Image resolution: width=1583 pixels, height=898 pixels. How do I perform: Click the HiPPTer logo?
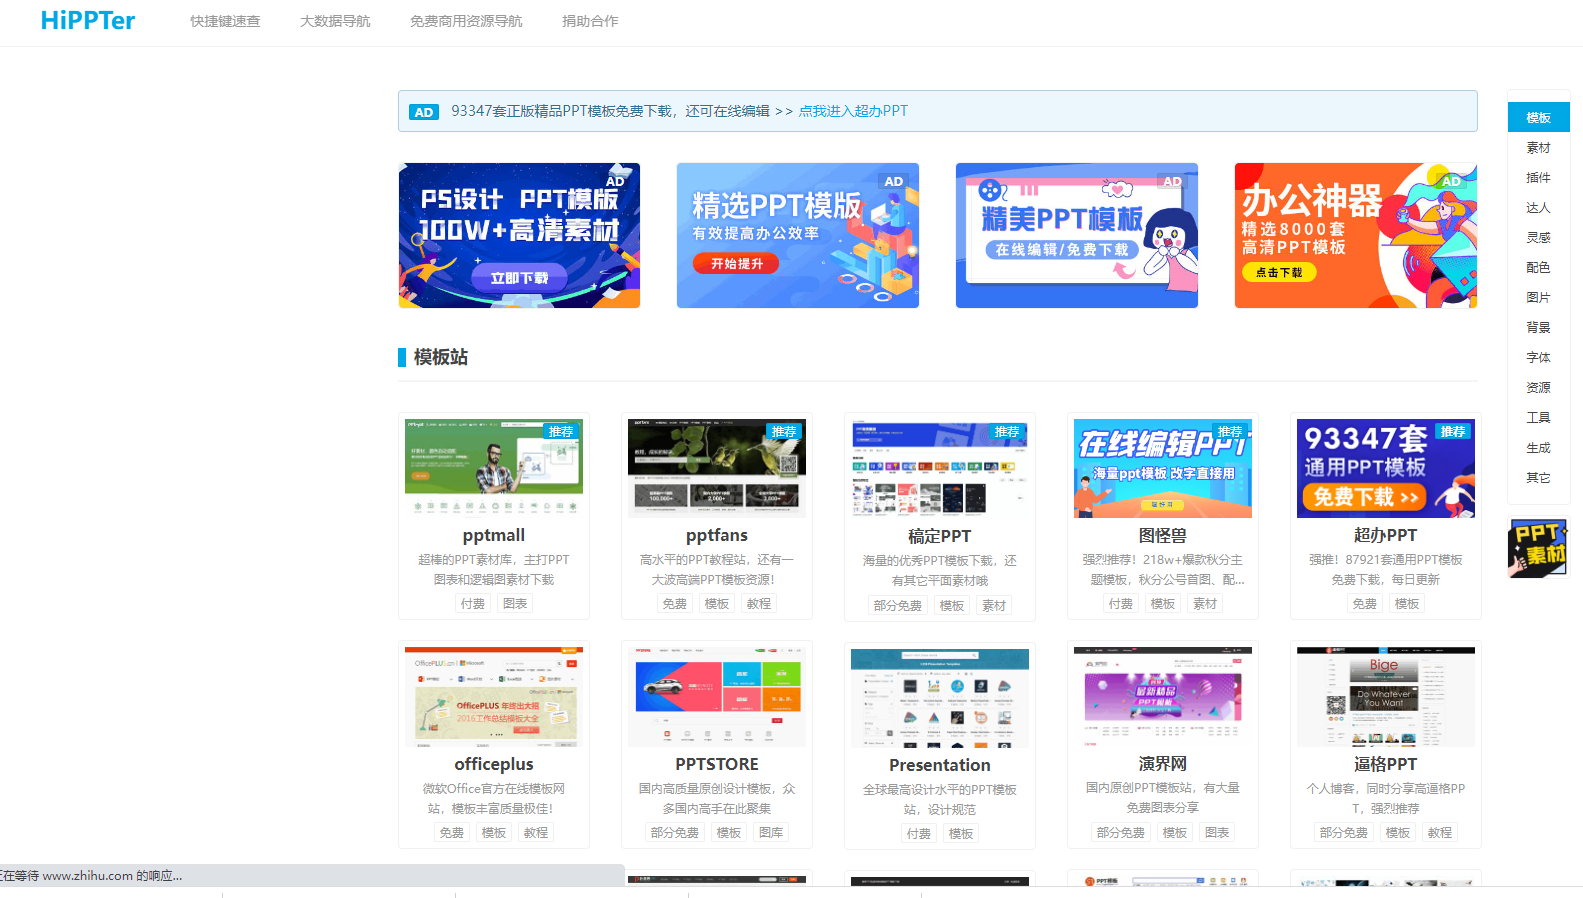(x=88, y=21)
